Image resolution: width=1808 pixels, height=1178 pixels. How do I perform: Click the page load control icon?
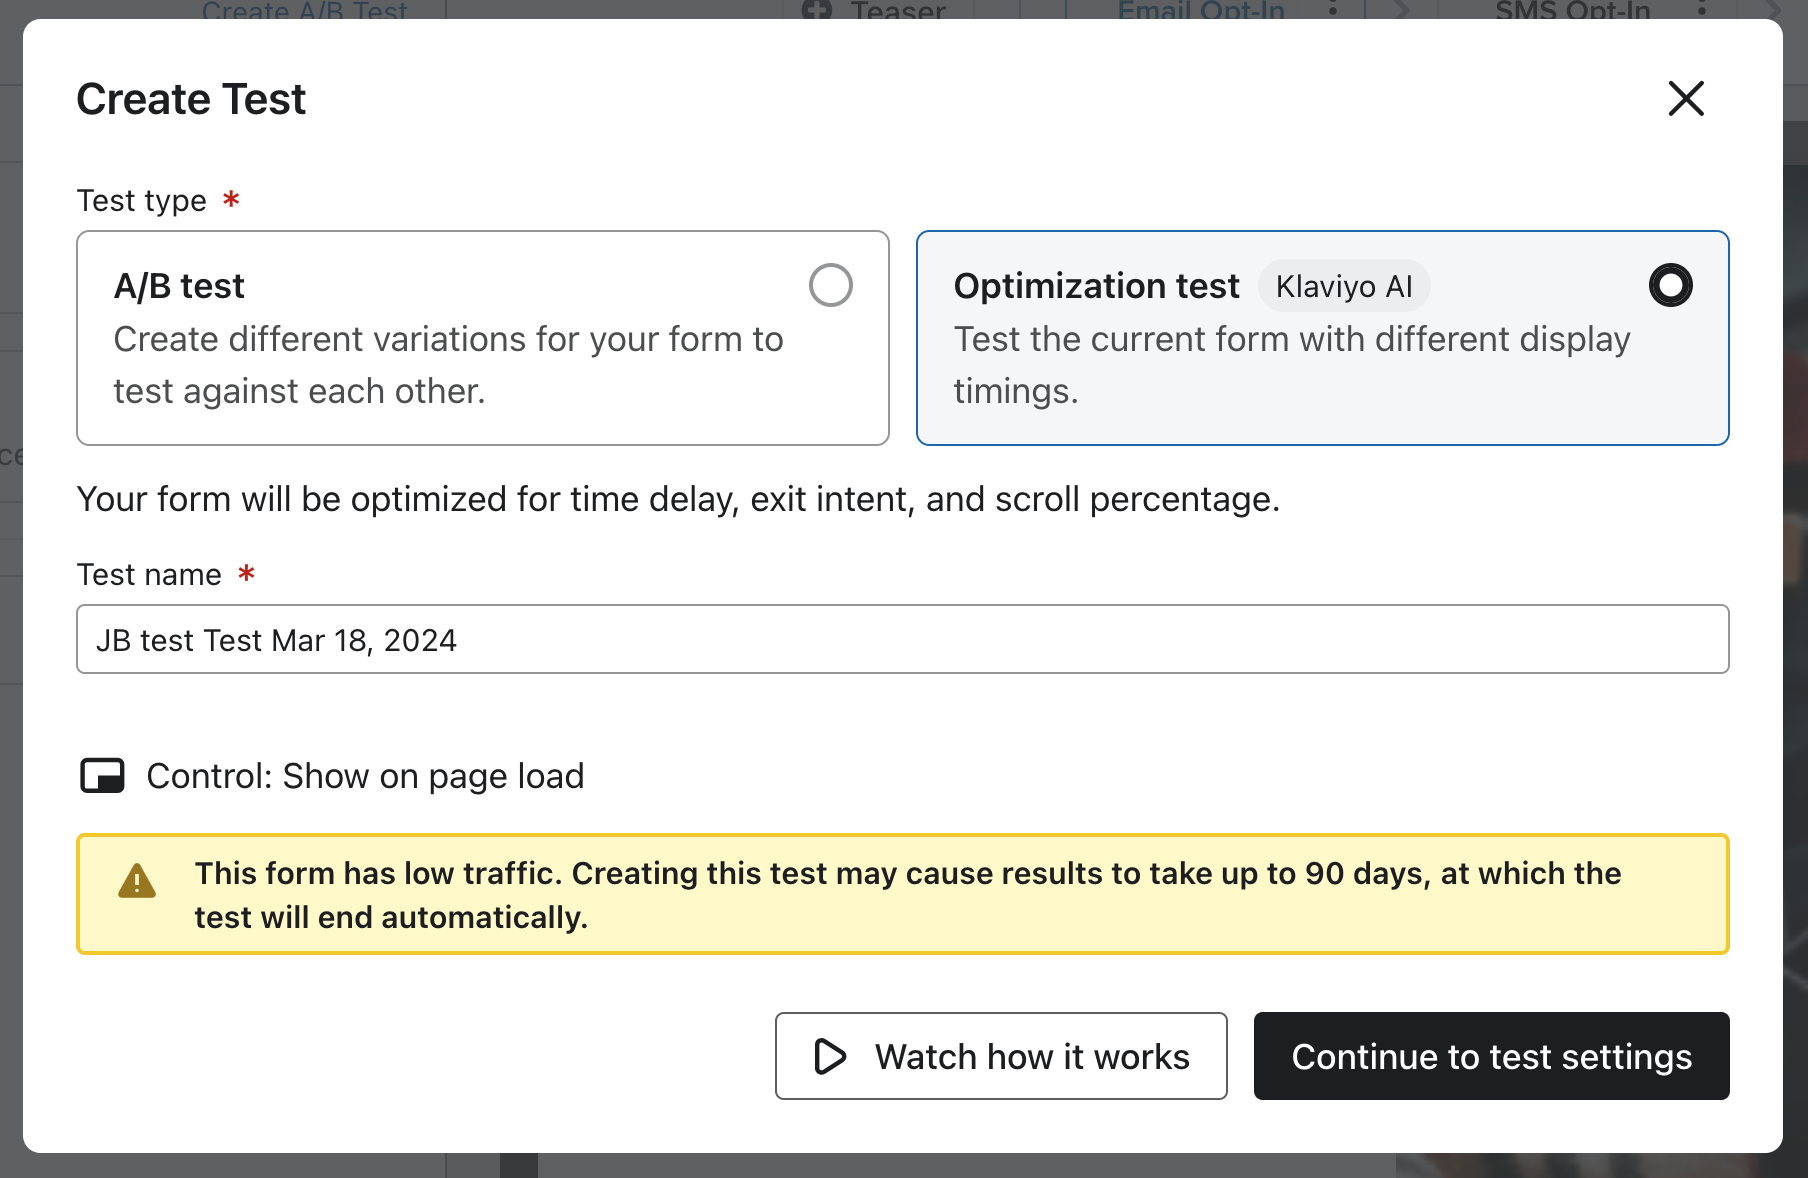(102, 776)
